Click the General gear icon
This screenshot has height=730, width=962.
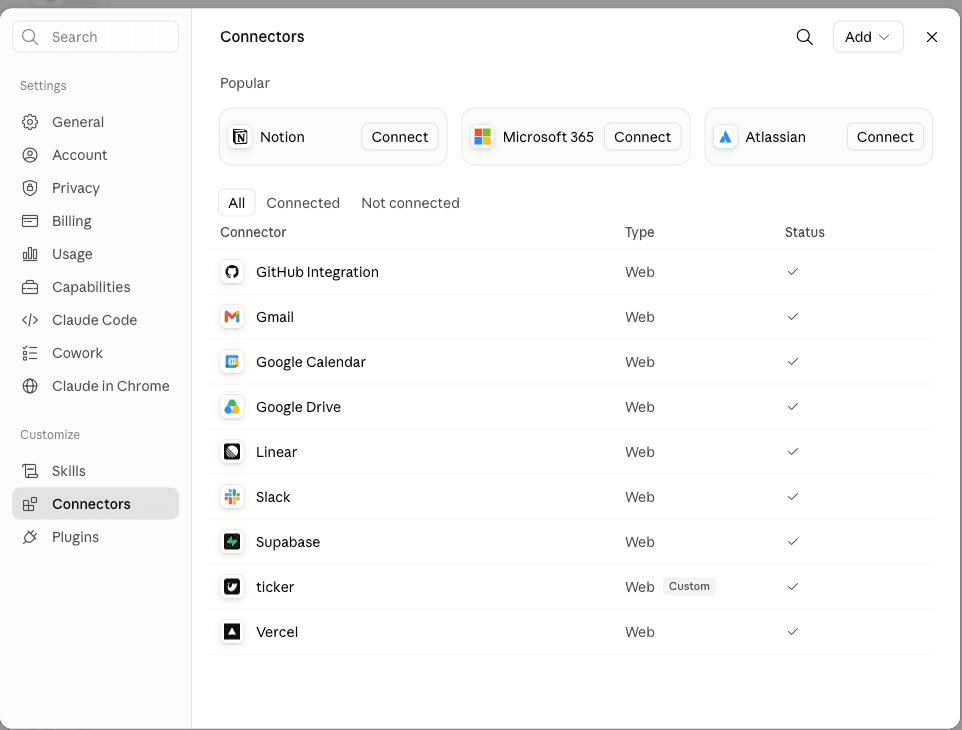point(30,122)
